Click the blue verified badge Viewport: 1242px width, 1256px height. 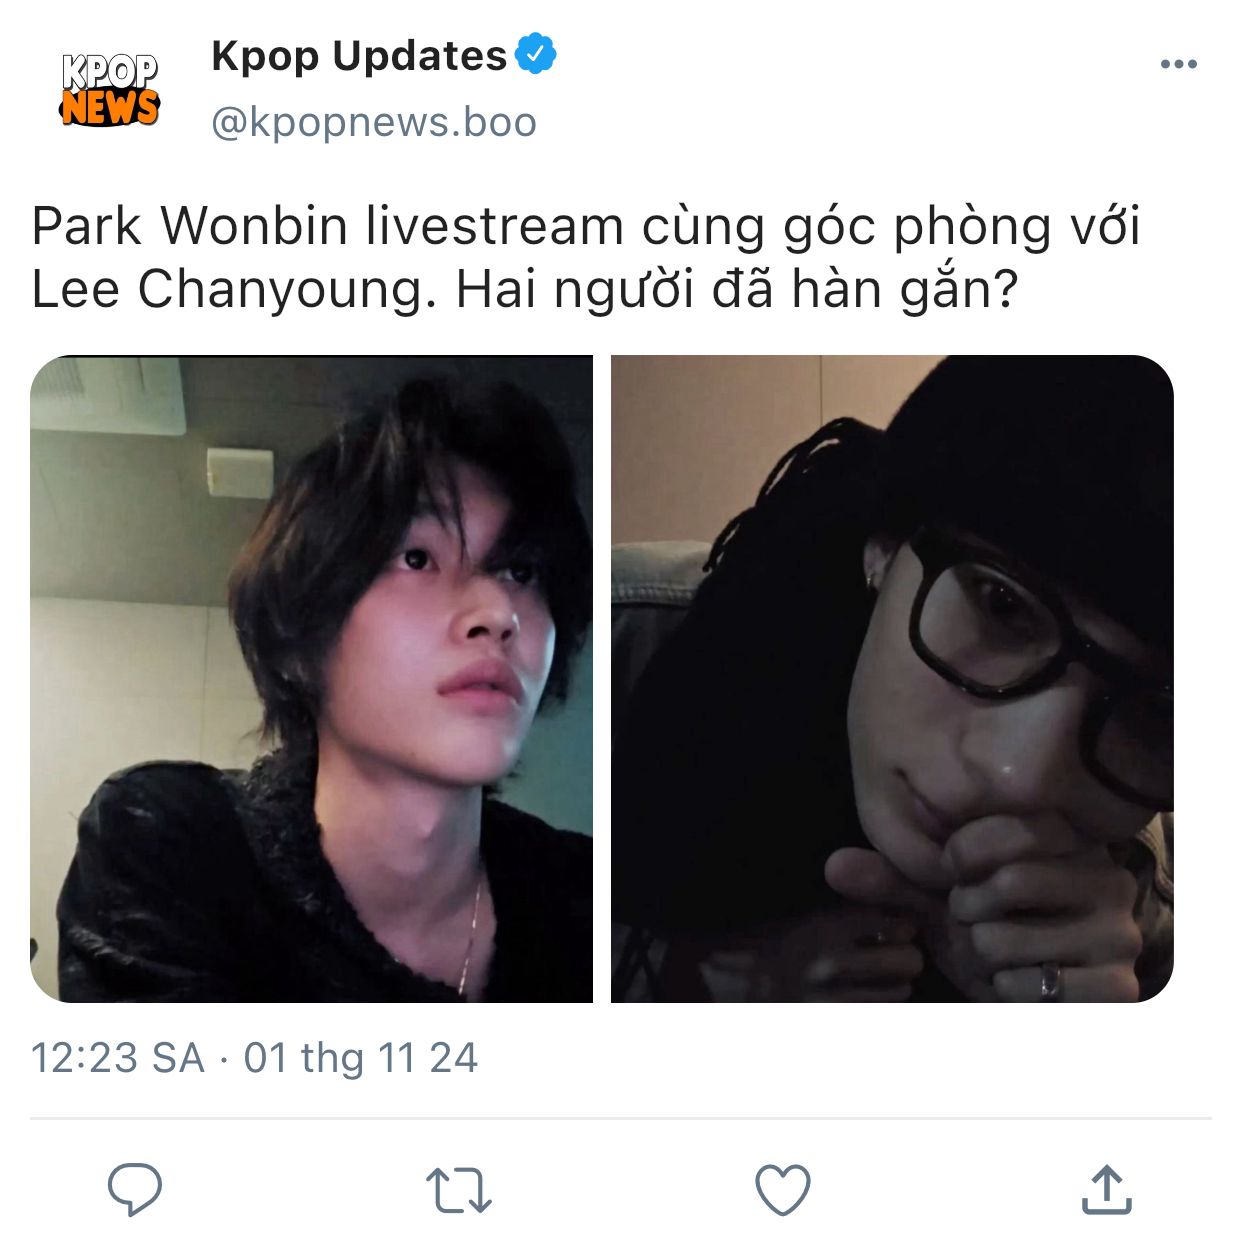tap(536, 54)
